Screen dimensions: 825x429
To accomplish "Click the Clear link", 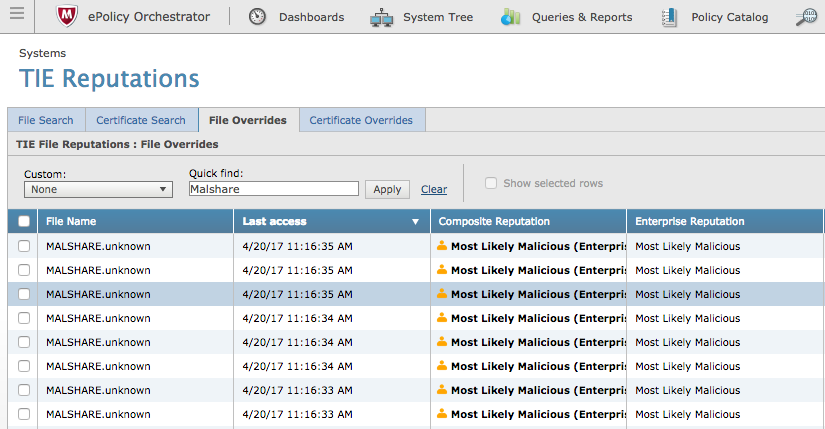I will pyautogui.click(x=434, y=189).
